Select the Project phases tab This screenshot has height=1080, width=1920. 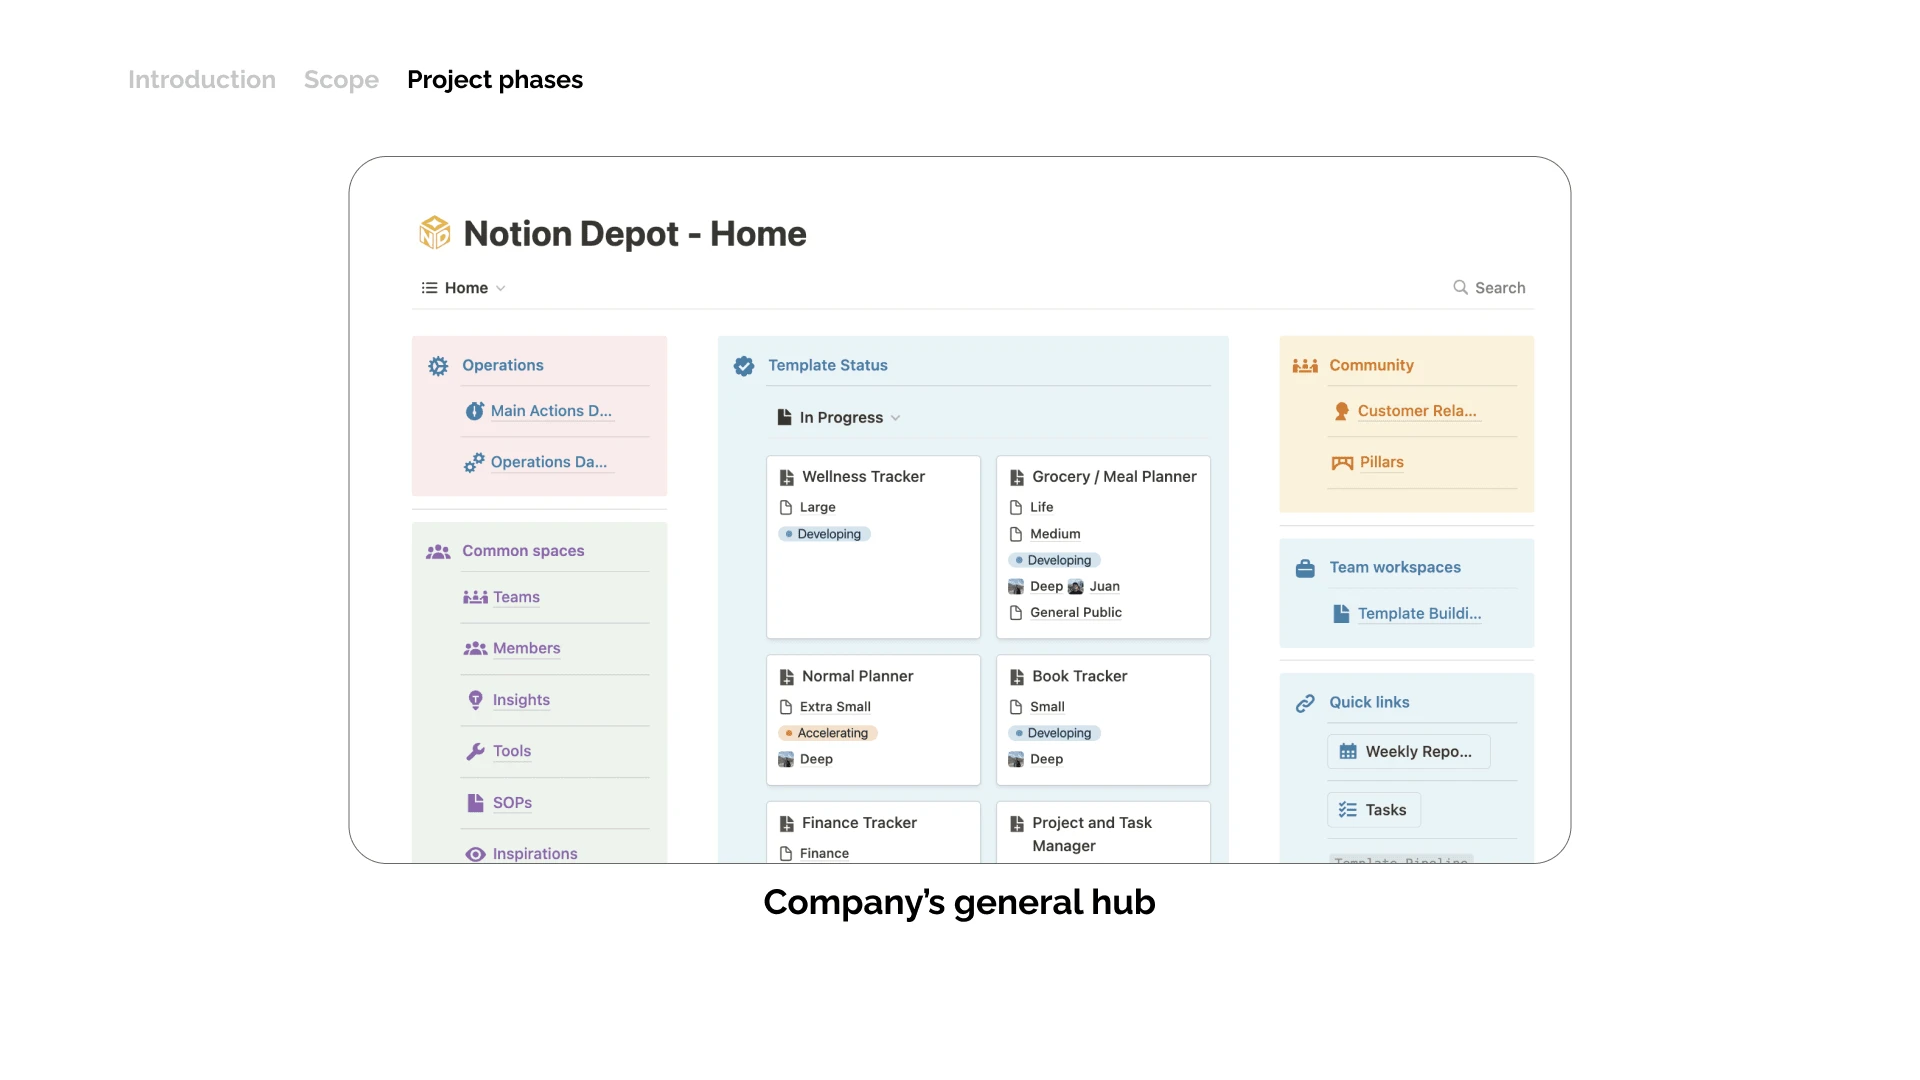tap(495, 80)
